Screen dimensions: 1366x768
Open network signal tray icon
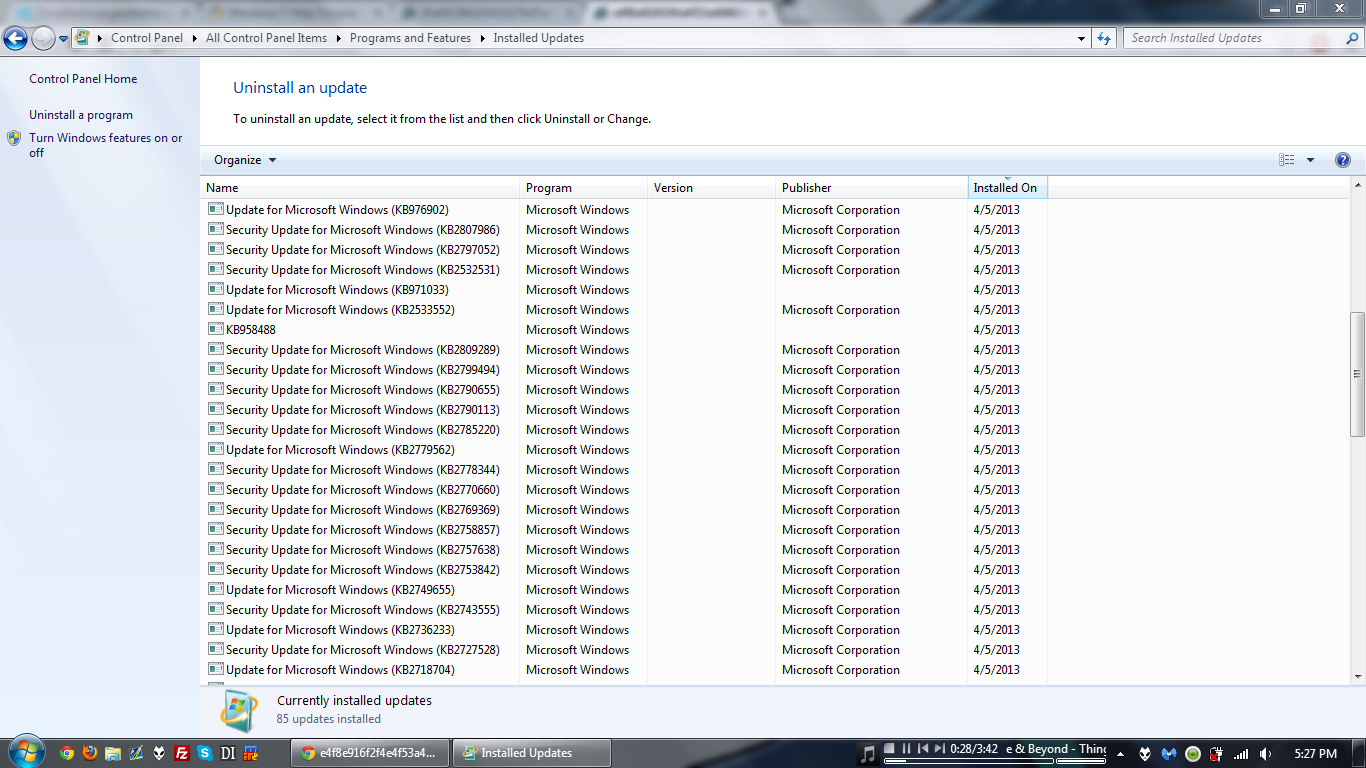1241,754
